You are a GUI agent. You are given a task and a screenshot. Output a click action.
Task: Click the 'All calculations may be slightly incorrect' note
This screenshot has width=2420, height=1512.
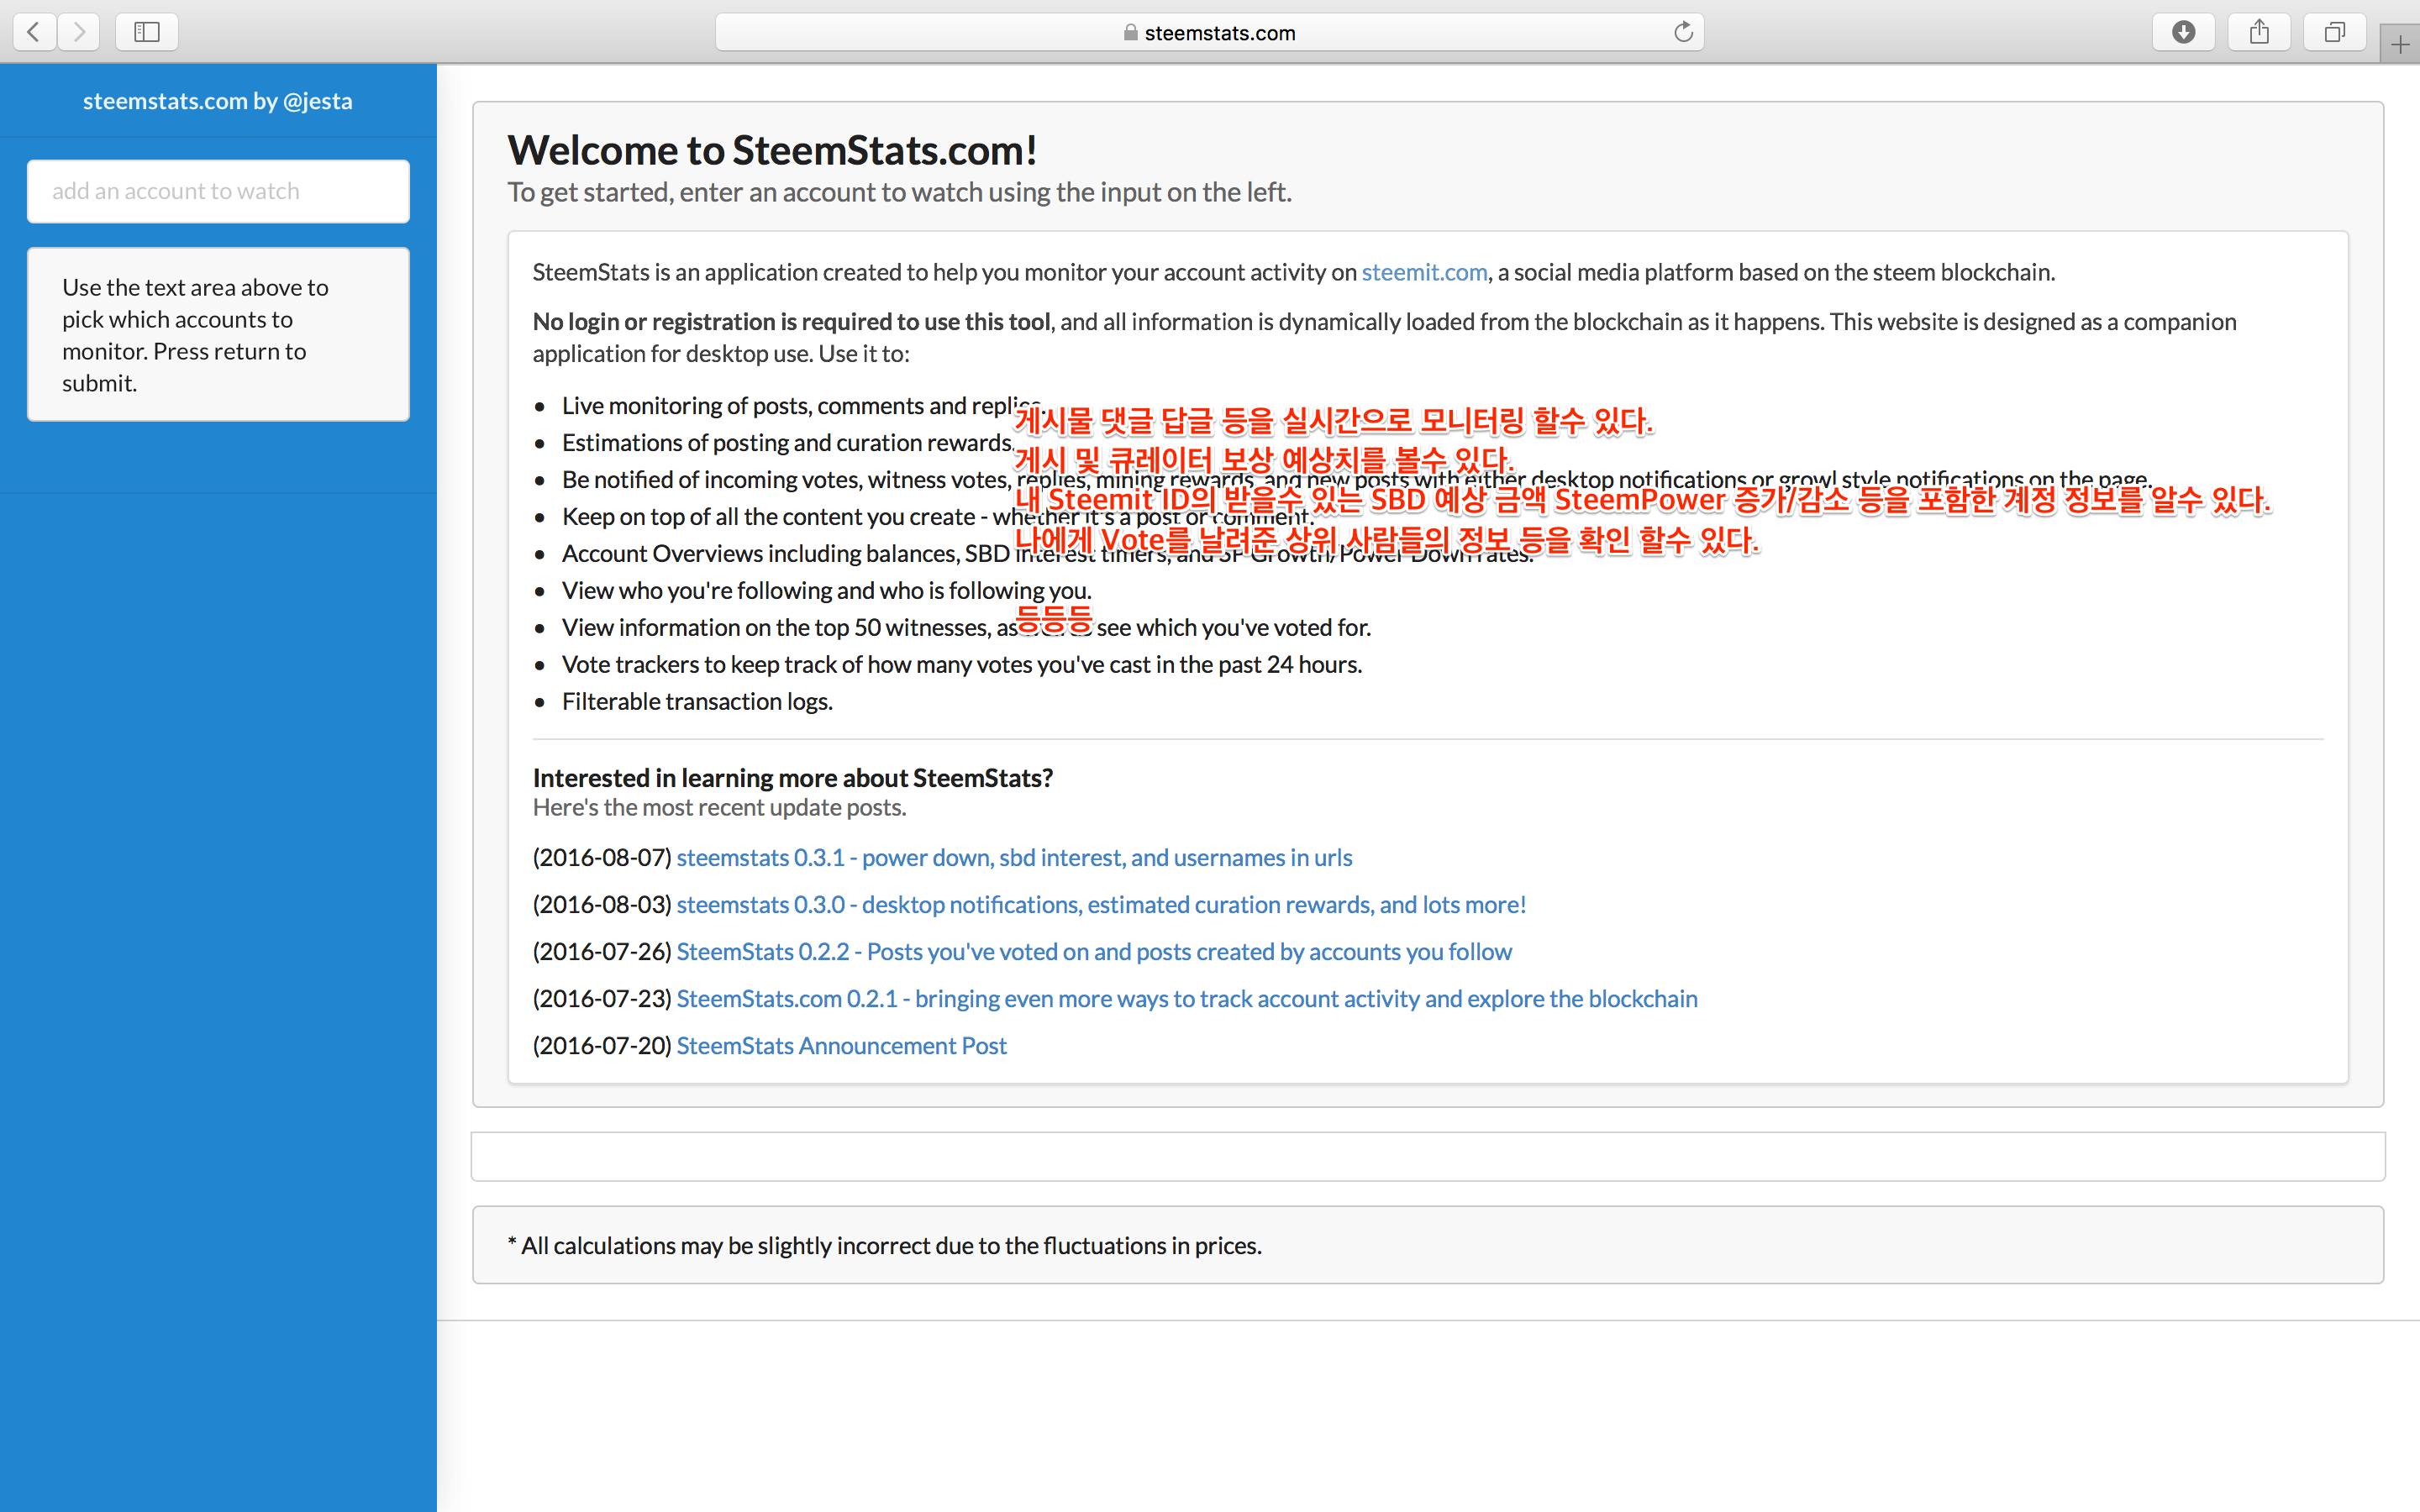(885, 1245)
